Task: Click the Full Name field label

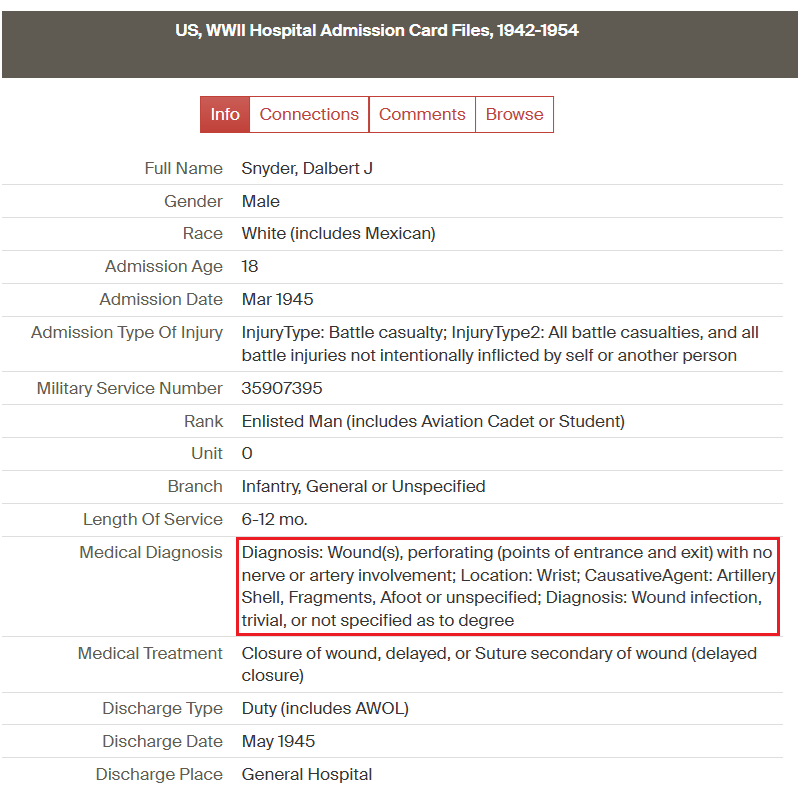Action: [x=184, y=168]
